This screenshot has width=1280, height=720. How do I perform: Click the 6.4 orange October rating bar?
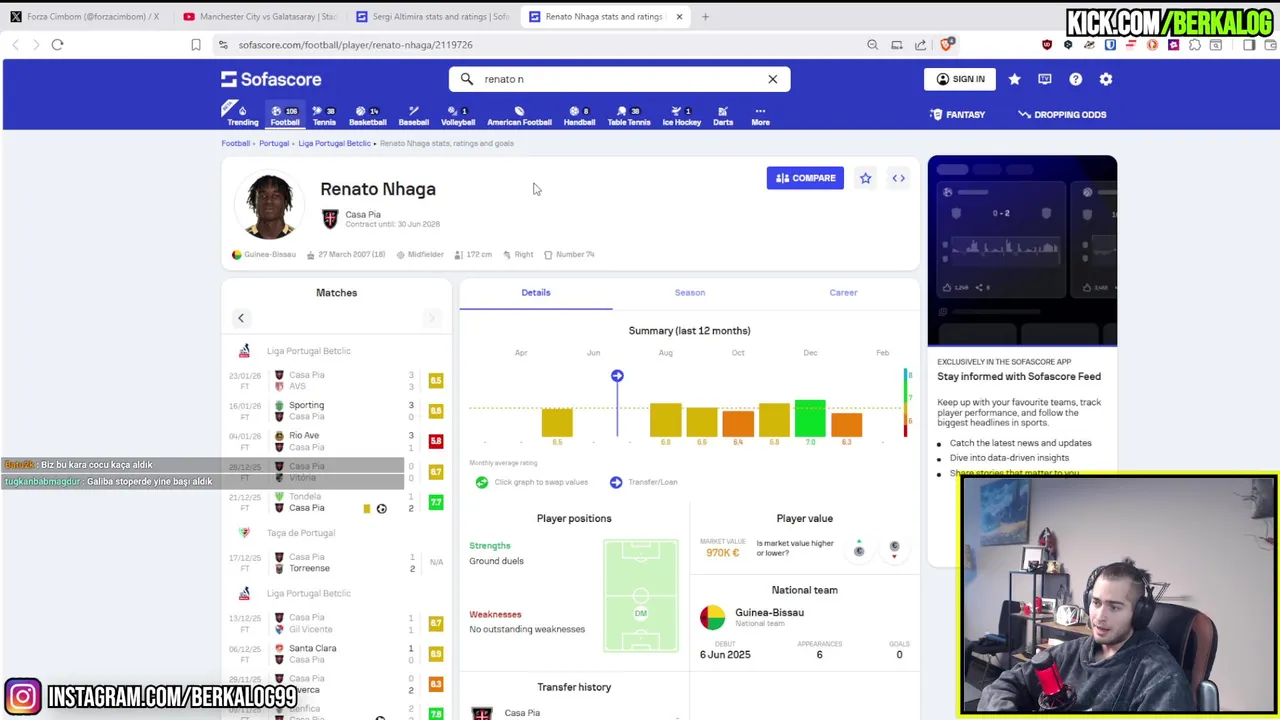coord(738,424)
